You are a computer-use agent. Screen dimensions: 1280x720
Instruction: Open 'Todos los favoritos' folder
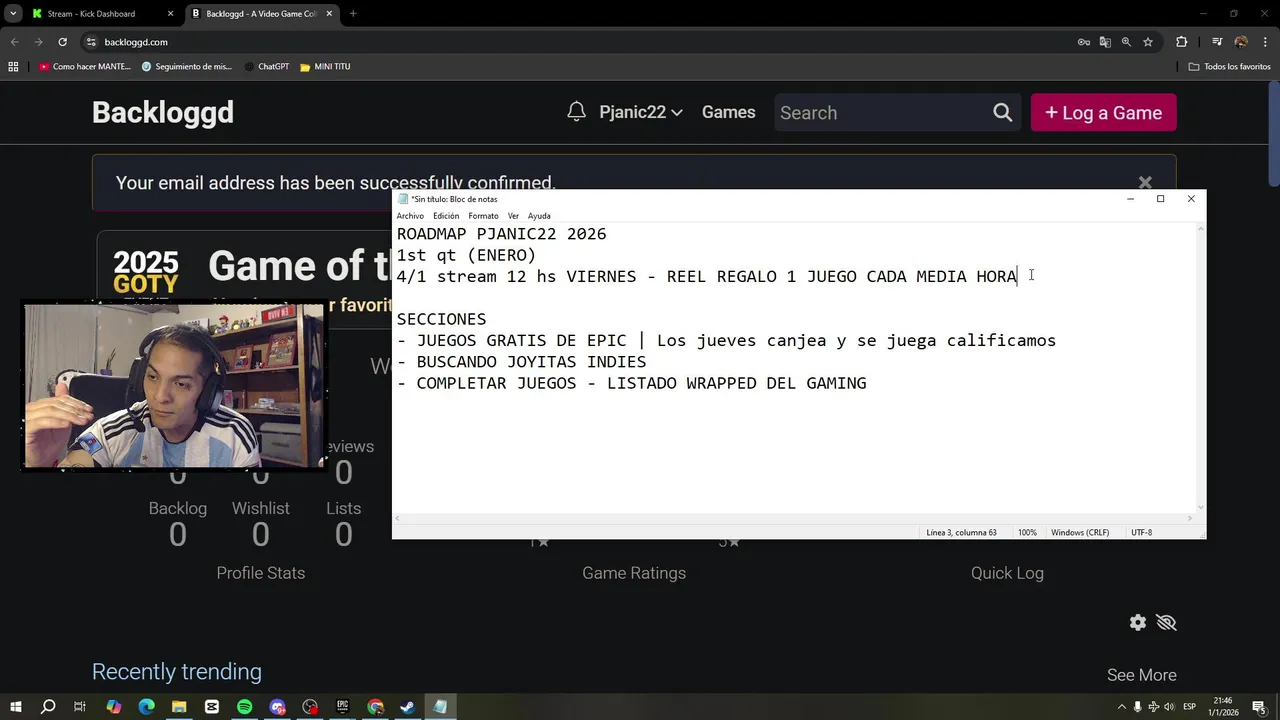click(1230, 67)
